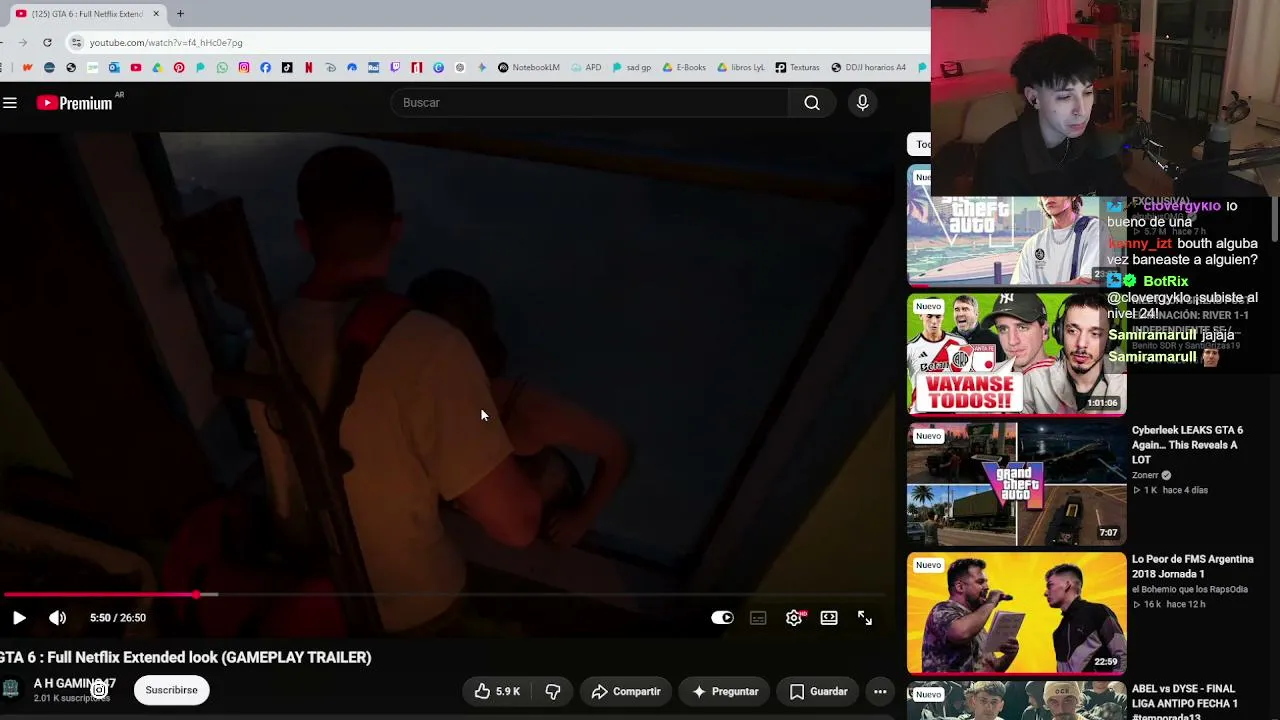Open the APD bookmark
Screen dimensions: 1280x720
[x=586, y=68]
